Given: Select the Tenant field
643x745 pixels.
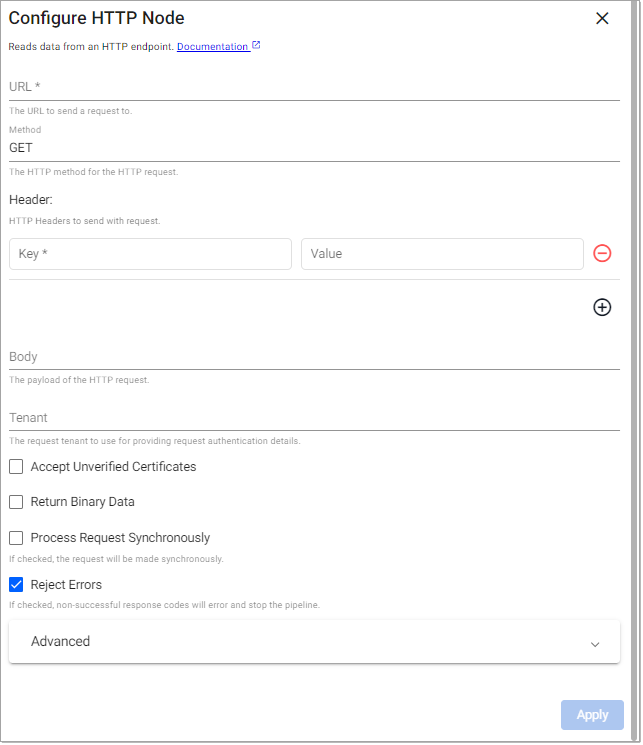Looking at the screenshot, I should (x=314, y=418).
